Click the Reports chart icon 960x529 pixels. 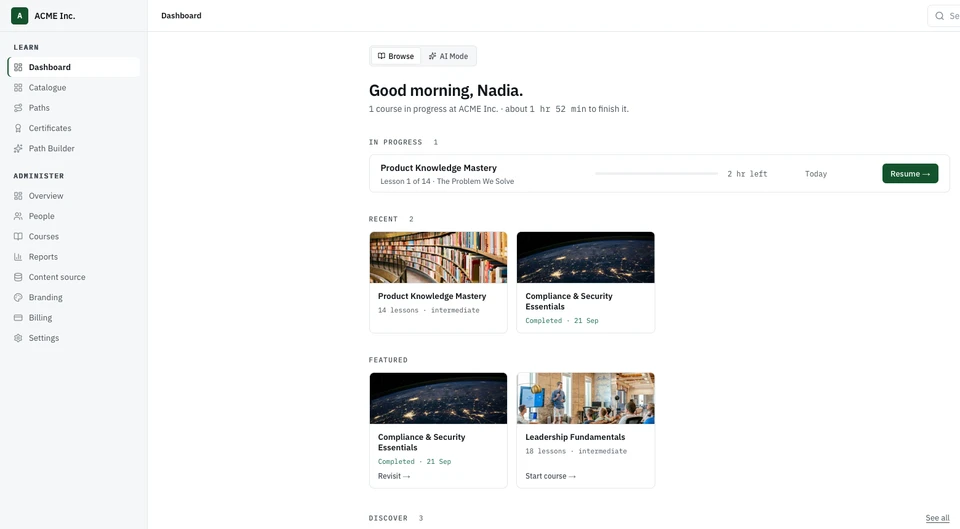18,257
